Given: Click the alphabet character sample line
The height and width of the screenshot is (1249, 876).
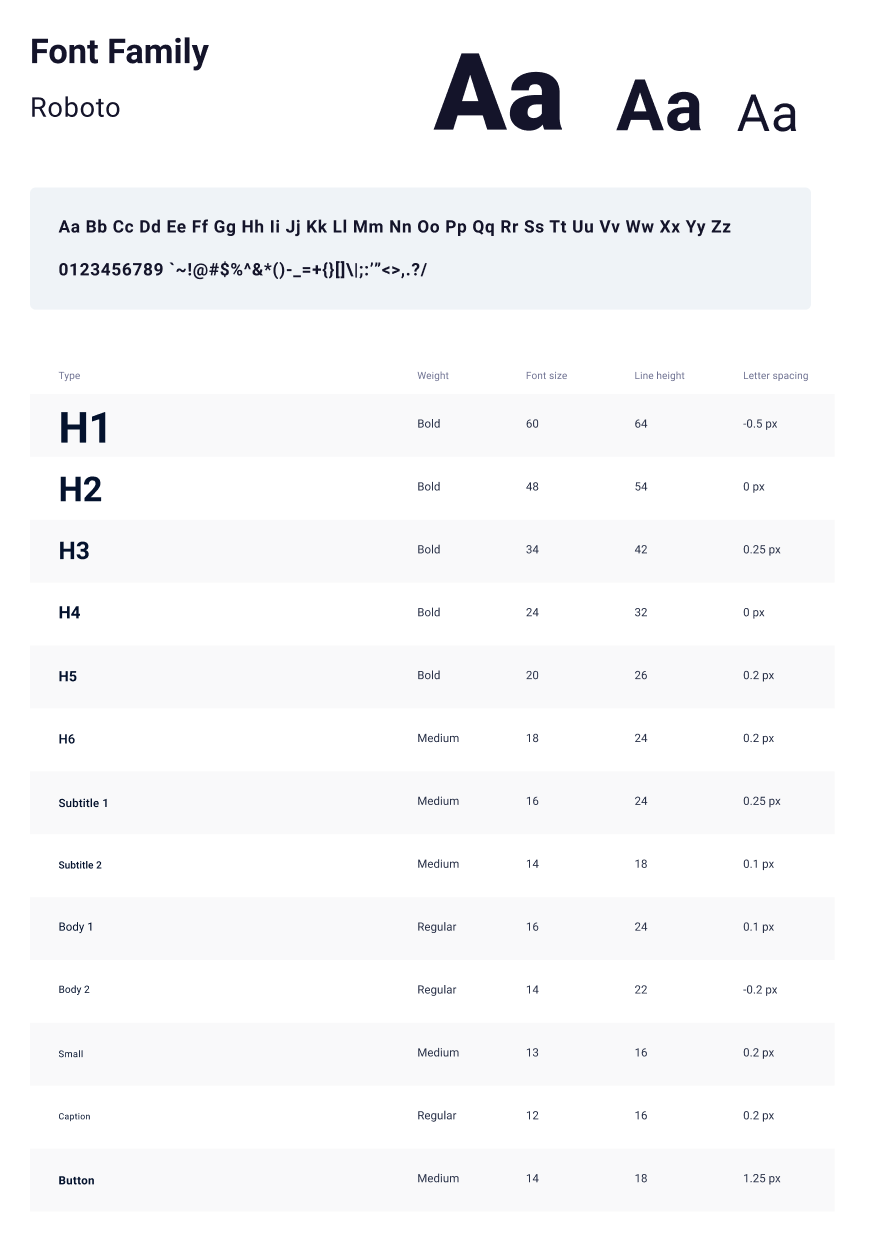Looking at the screenshot, I should pyautogui.click(x=394, y=227).
